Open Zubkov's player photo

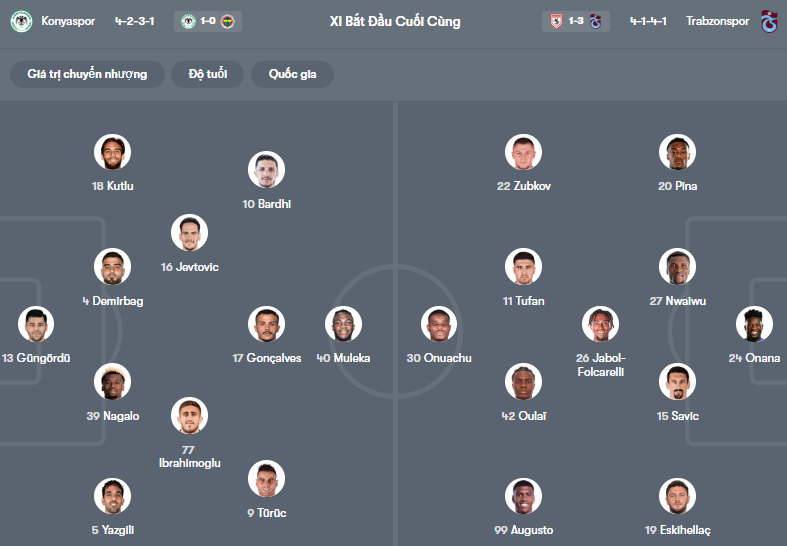[x=523, y=152]
